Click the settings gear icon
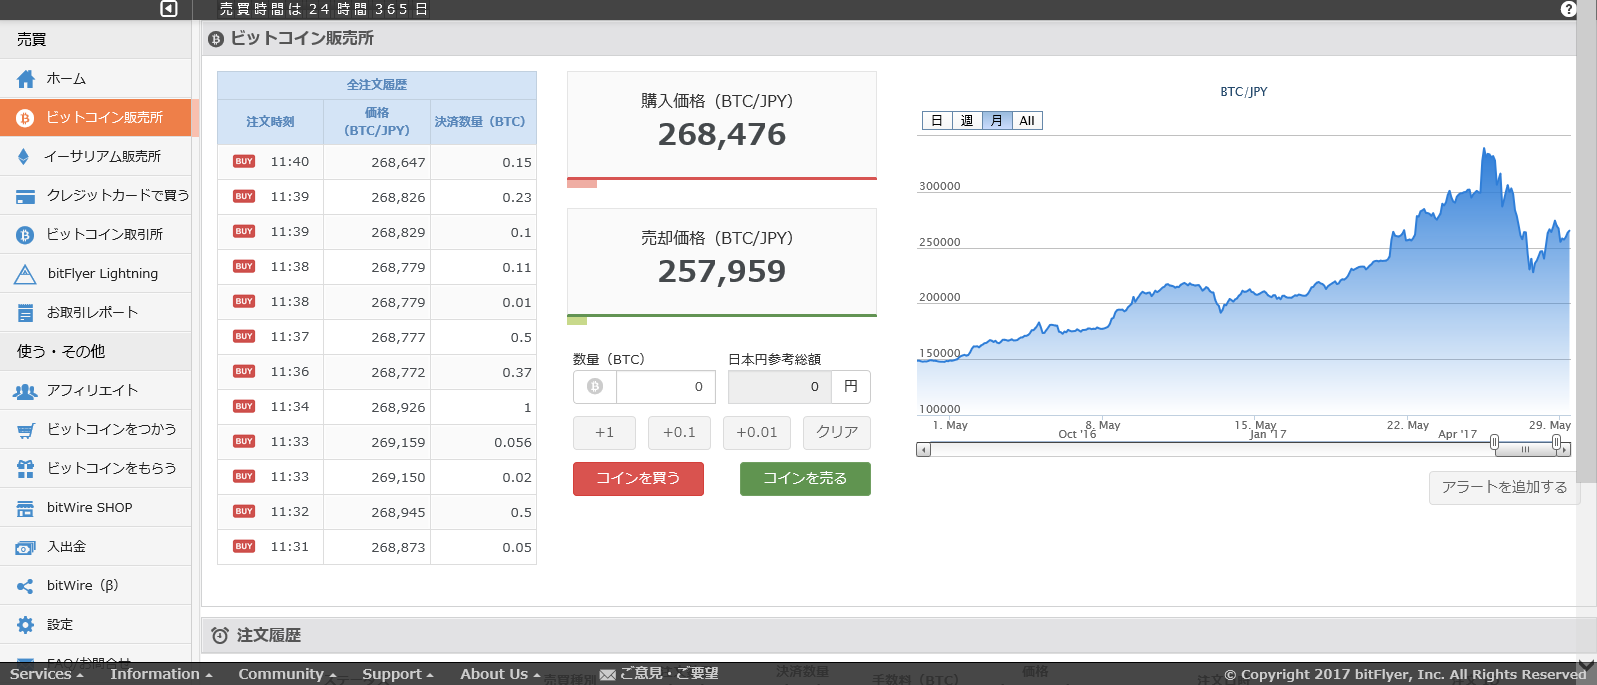1597x685 pixels. (x=26, y=625)
